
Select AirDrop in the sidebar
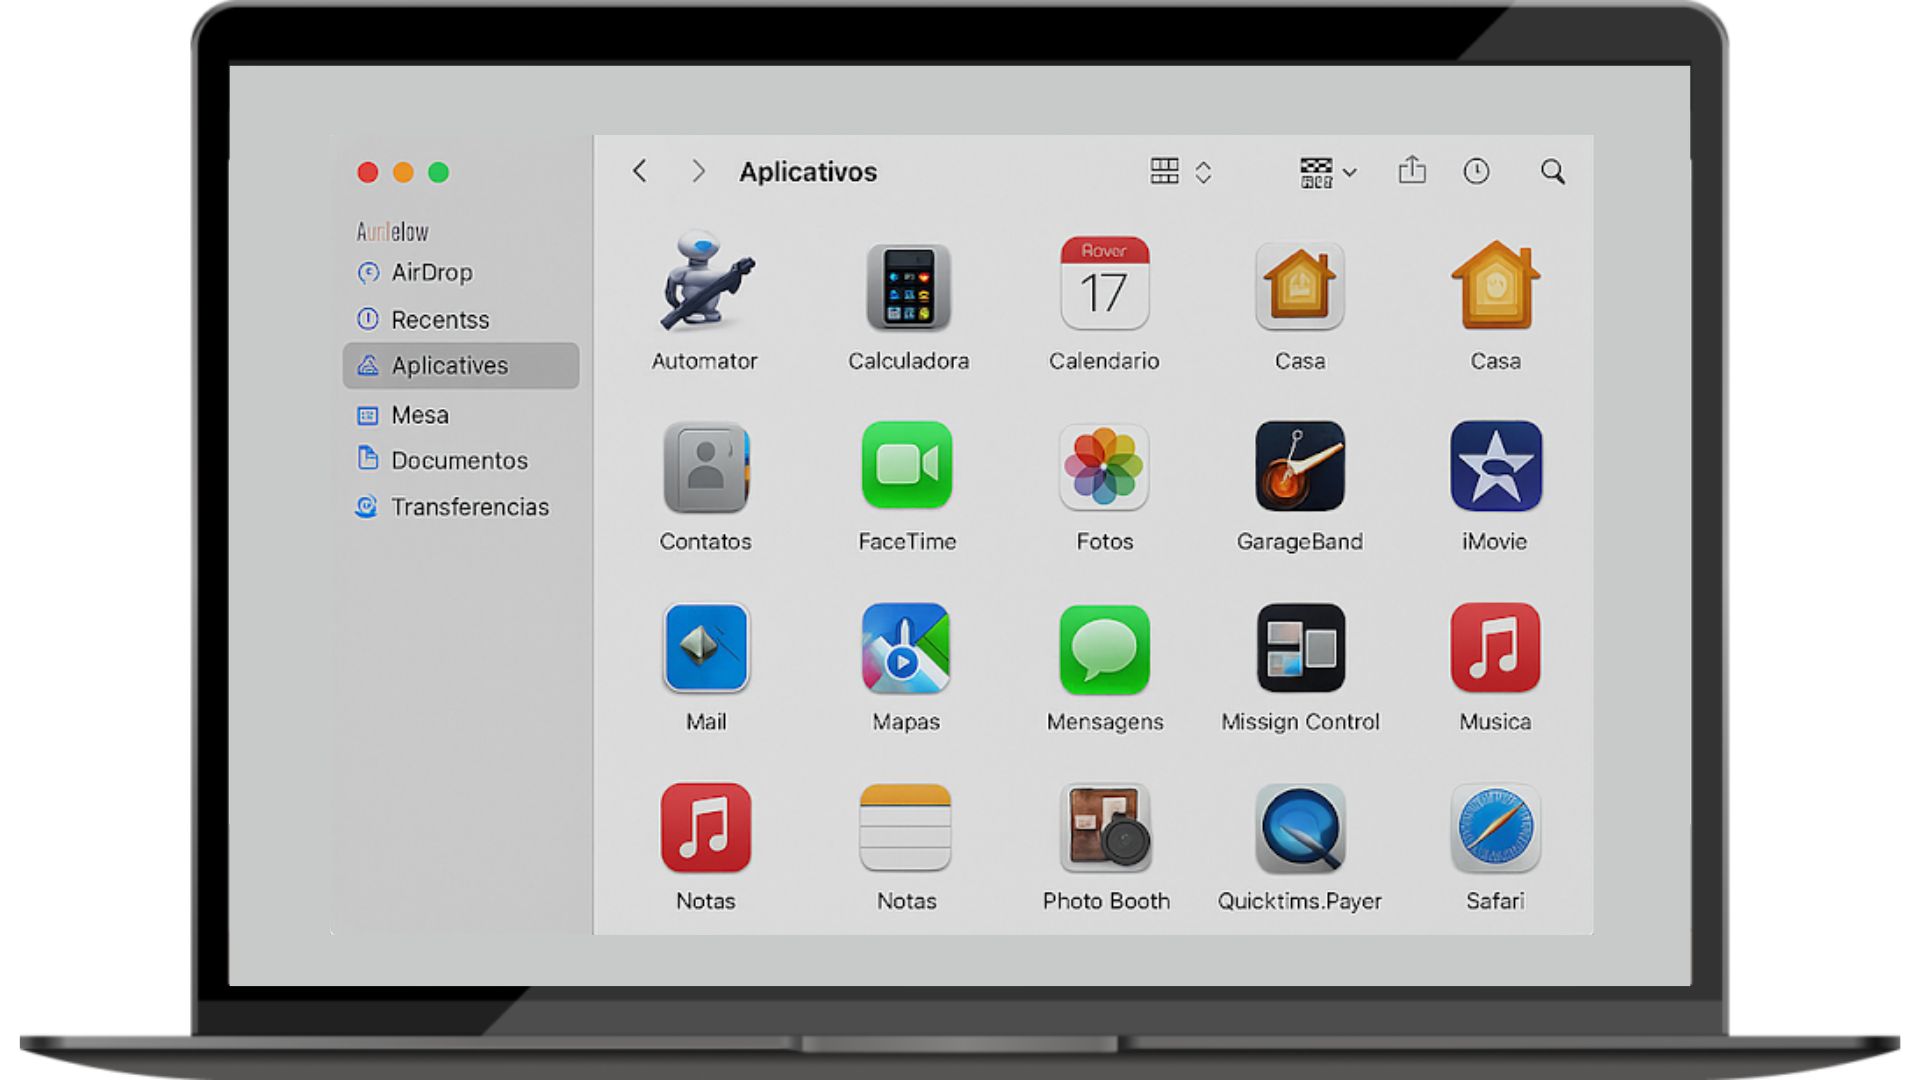tap(431, 272)
